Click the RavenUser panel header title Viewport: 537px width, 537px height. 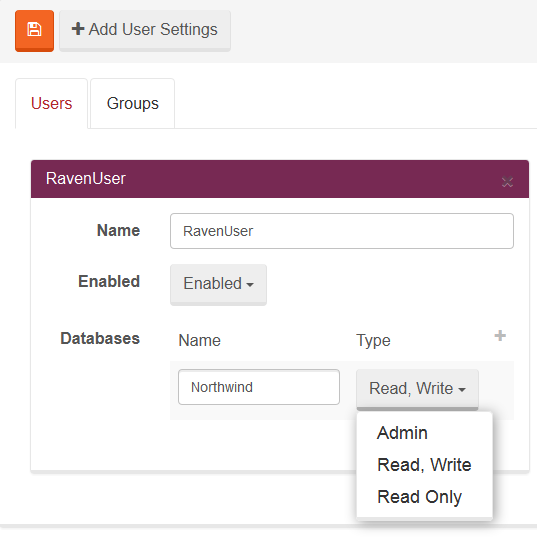coord(86,178)
